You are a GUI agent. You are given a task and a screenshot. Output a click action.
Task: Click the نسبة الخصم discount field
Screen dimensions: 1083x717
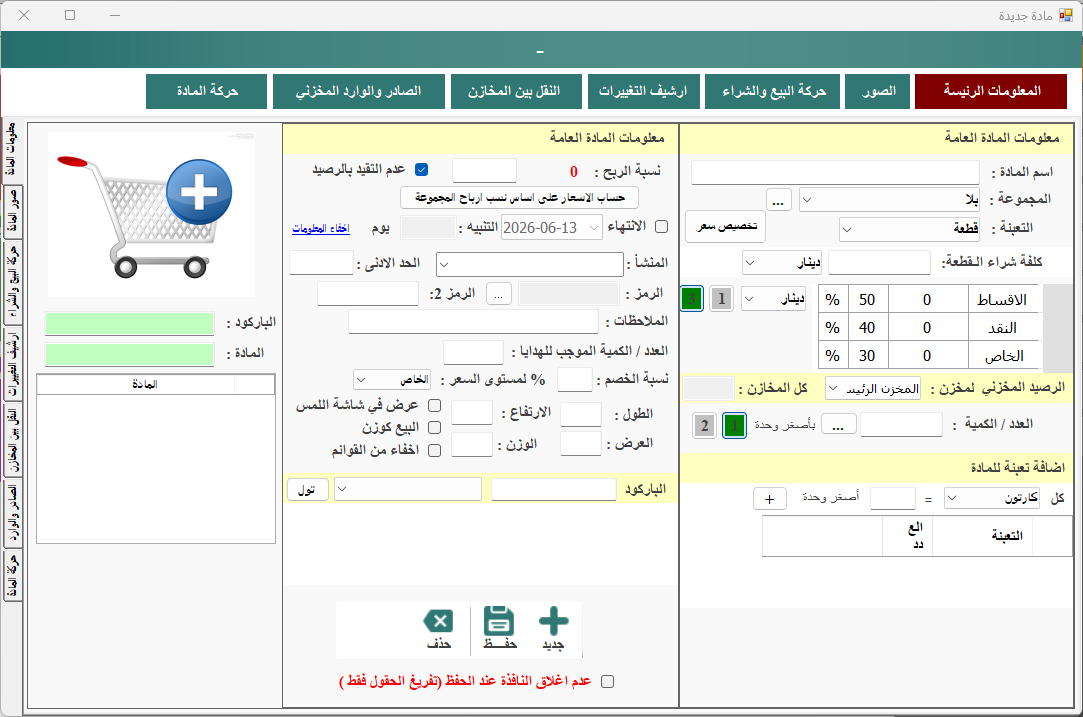(575, 379)
